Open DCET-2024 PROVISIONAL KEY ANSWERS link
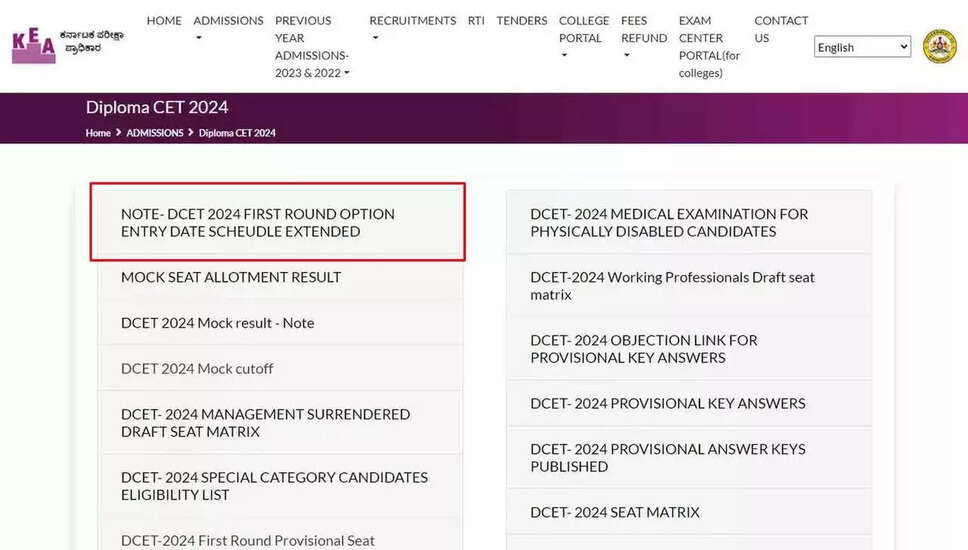968x550 pixels. tap(667, 403)
